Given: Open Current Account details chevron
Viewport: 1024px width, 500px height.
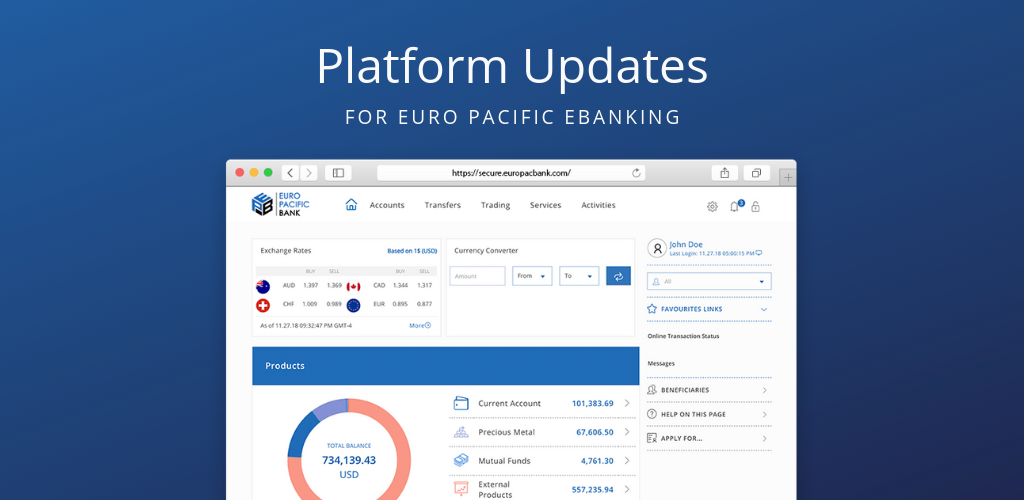Looking at the screenshot, I should click(x=627, y=403).
